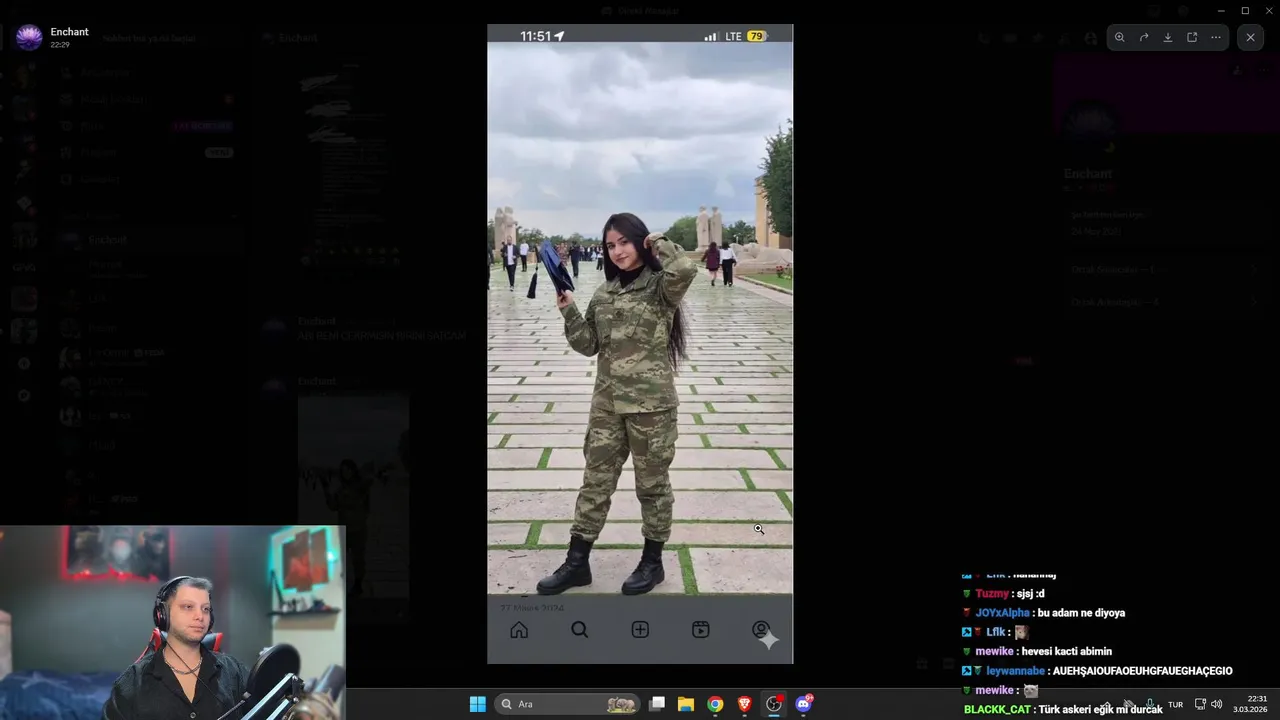Viewport: 1280px width, 720px height.
Task: Tap the Instagram Profile icon in the photo
Action: [x=761, y=630]
